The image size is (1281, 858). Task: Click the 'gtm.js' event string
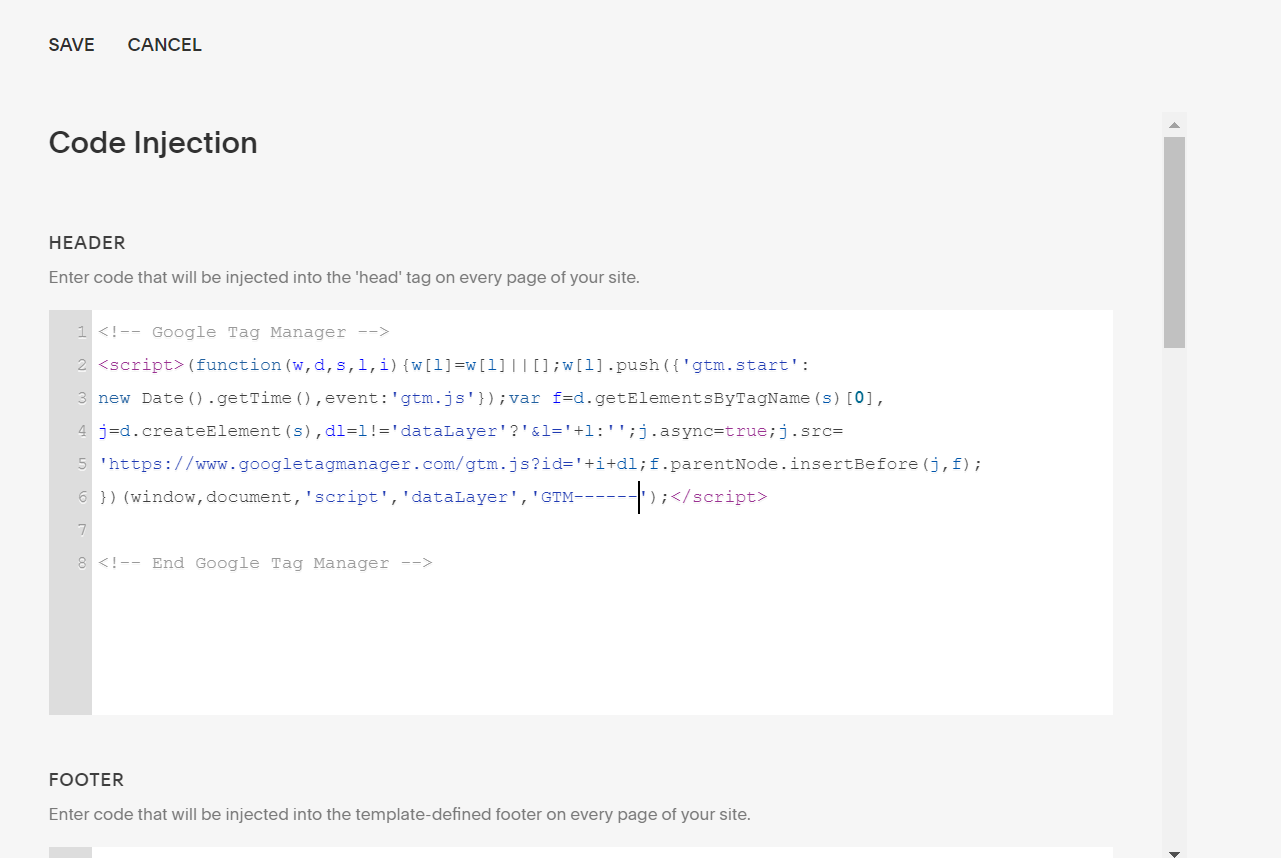(x=433, y=398)
